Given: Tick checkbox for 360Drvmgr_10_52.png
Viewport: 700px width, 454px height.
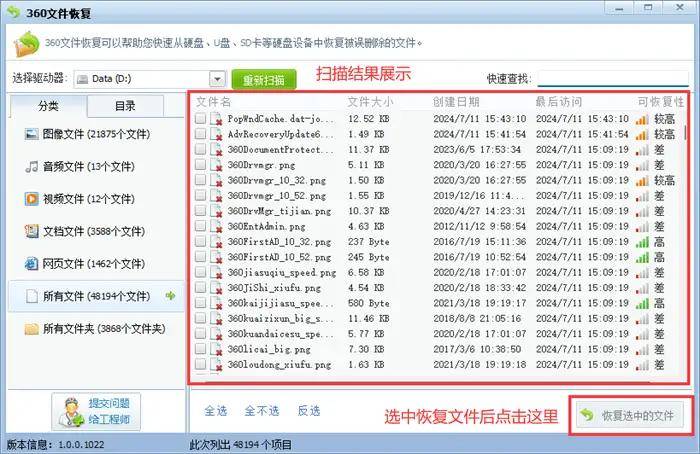Looking at the screenshot, I should point(200,195).
